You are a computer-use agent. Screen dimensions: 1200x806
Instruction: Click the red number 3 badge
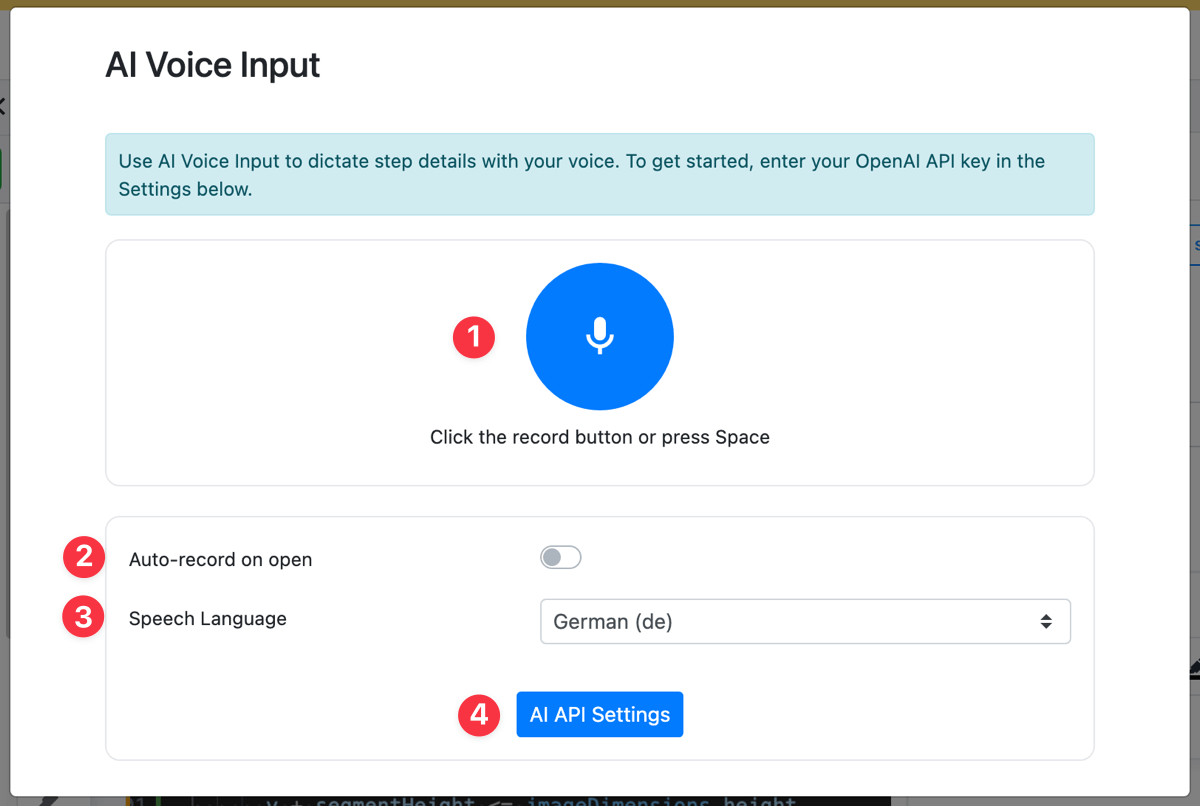click(x=84, y=617)
